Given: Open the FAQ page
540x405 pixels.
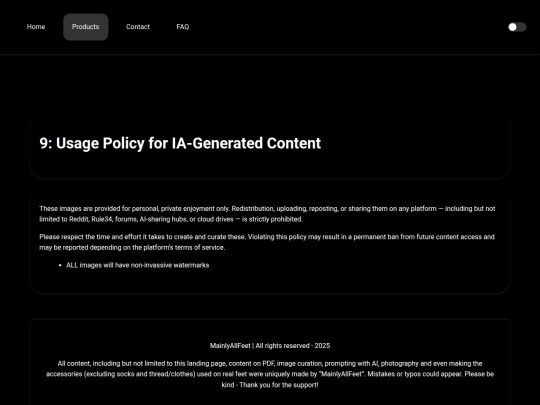Looking at the screenshot, I should pyautogui.click(x=183, y=27).
